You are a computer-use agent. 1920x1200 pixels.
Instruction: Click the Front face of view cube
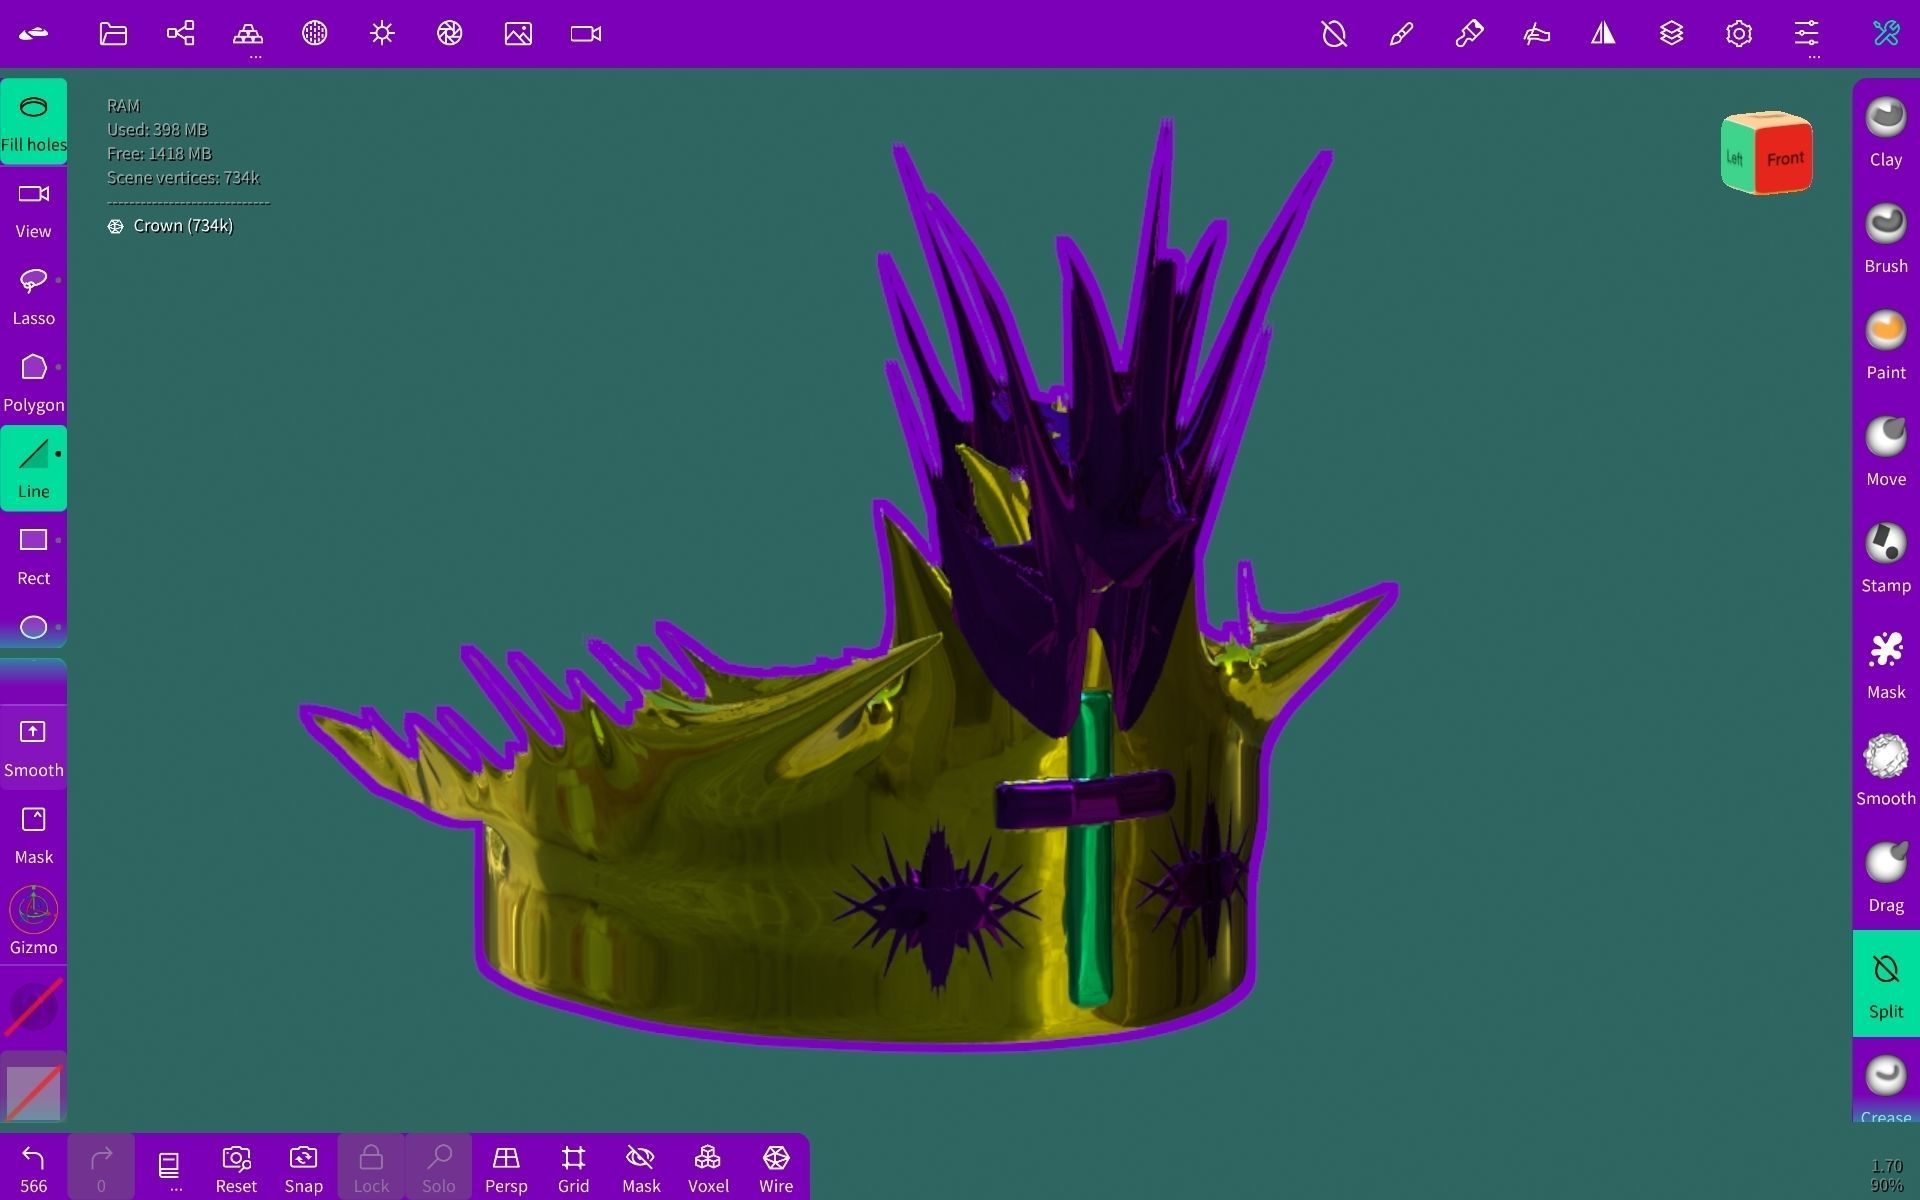[x=1786, y=157]
